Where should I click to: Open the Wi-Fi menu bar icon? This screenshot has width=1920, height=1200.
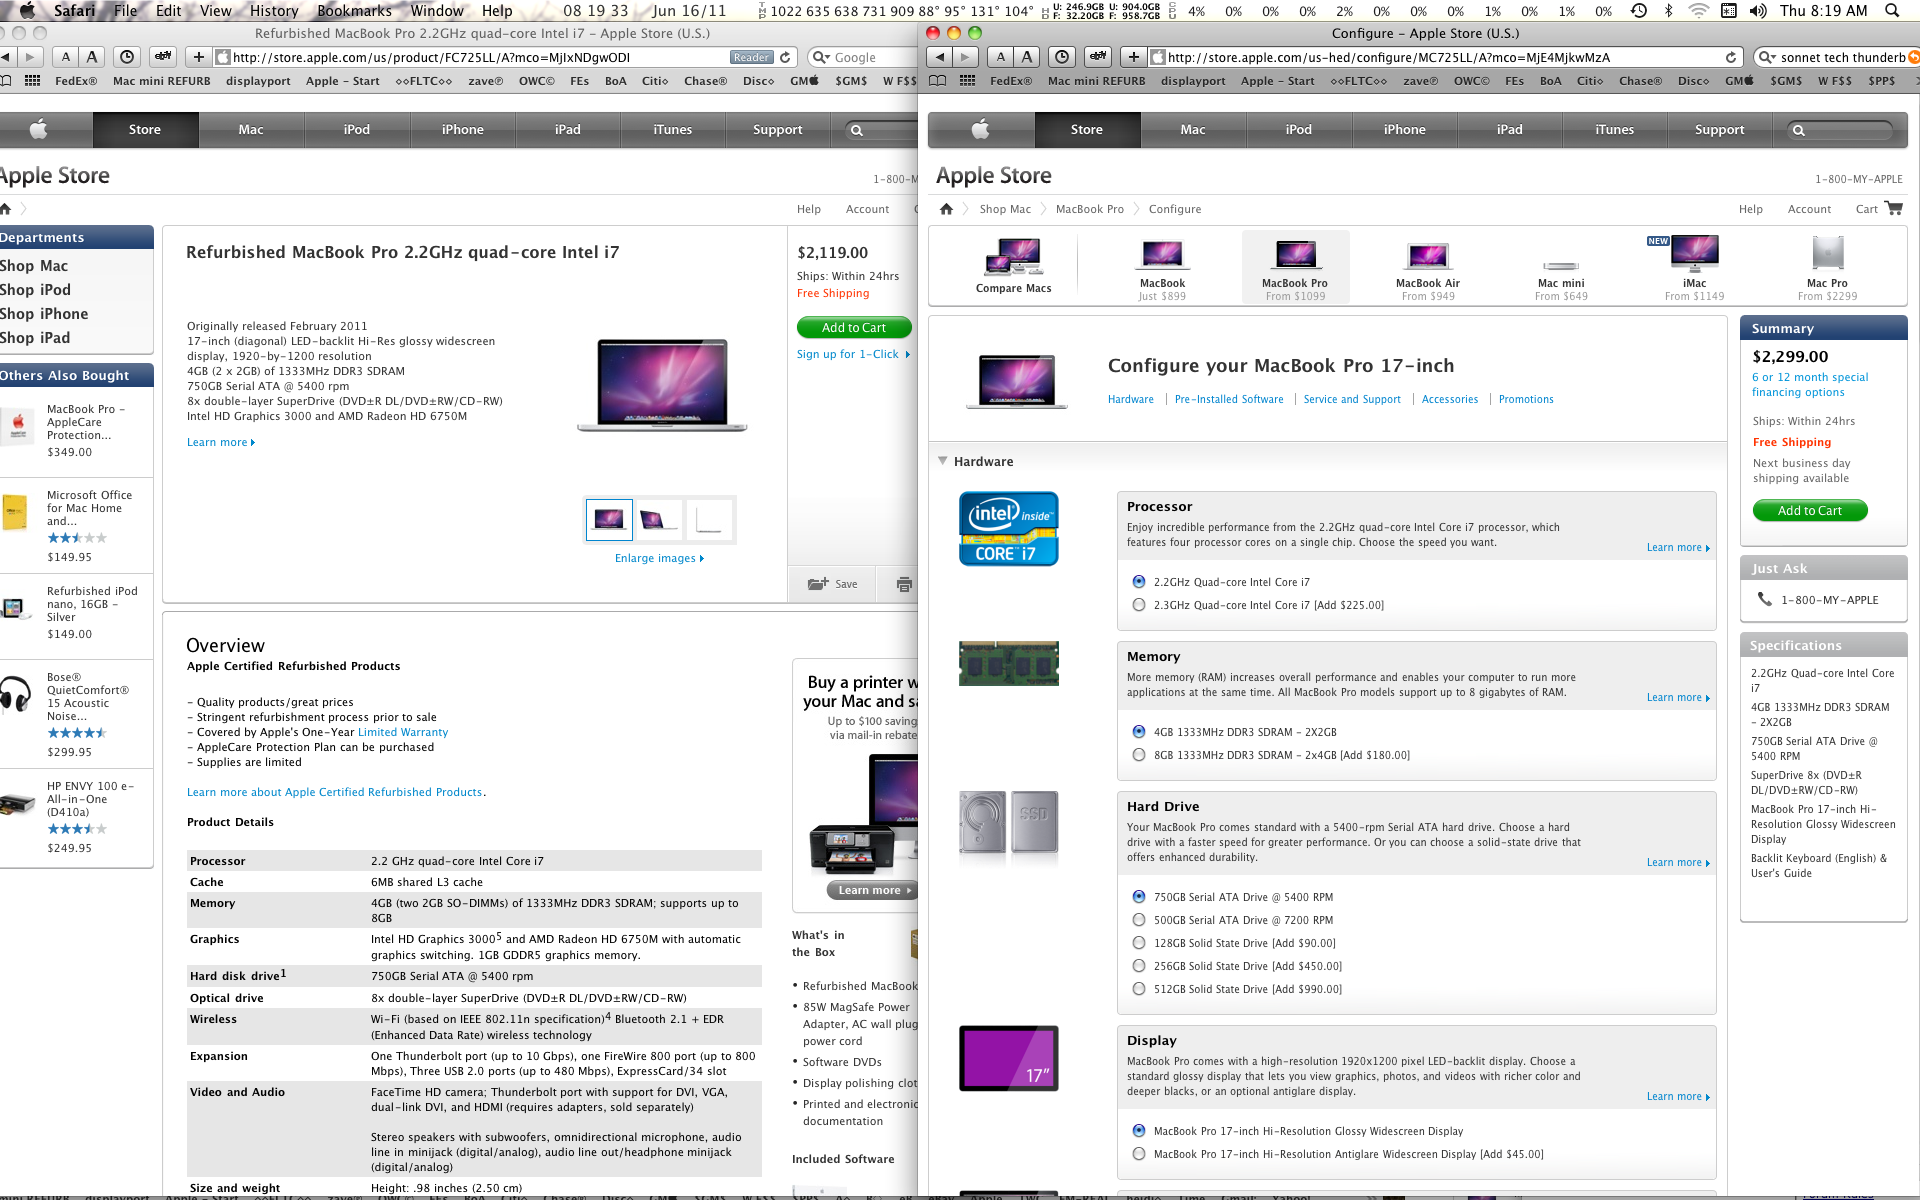(x=1698, y=11)
